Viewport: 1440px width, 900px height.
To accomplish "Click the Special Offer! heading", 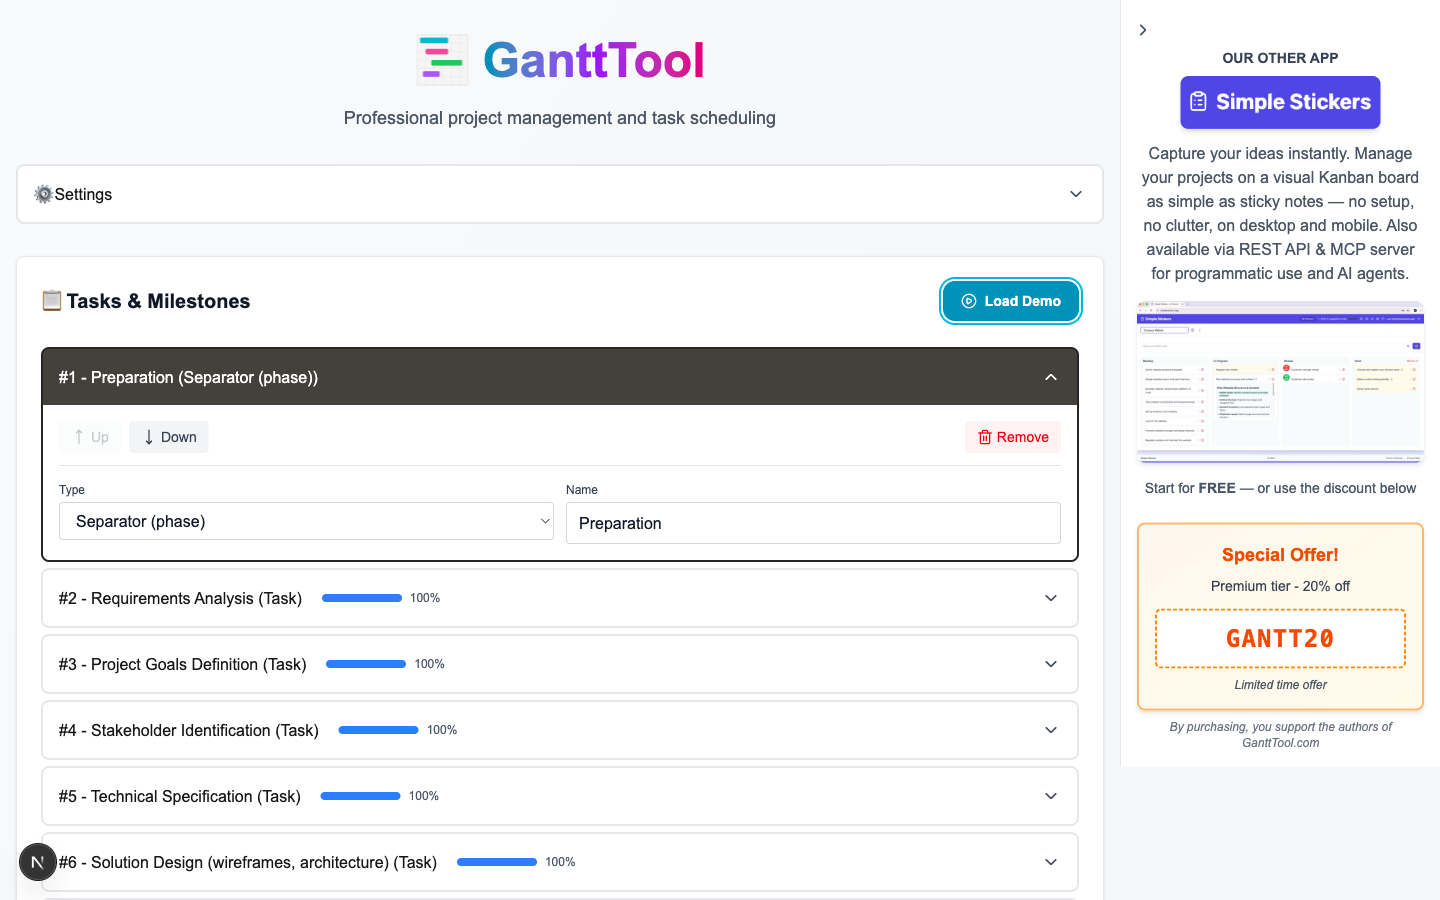I will [1280, 555].
